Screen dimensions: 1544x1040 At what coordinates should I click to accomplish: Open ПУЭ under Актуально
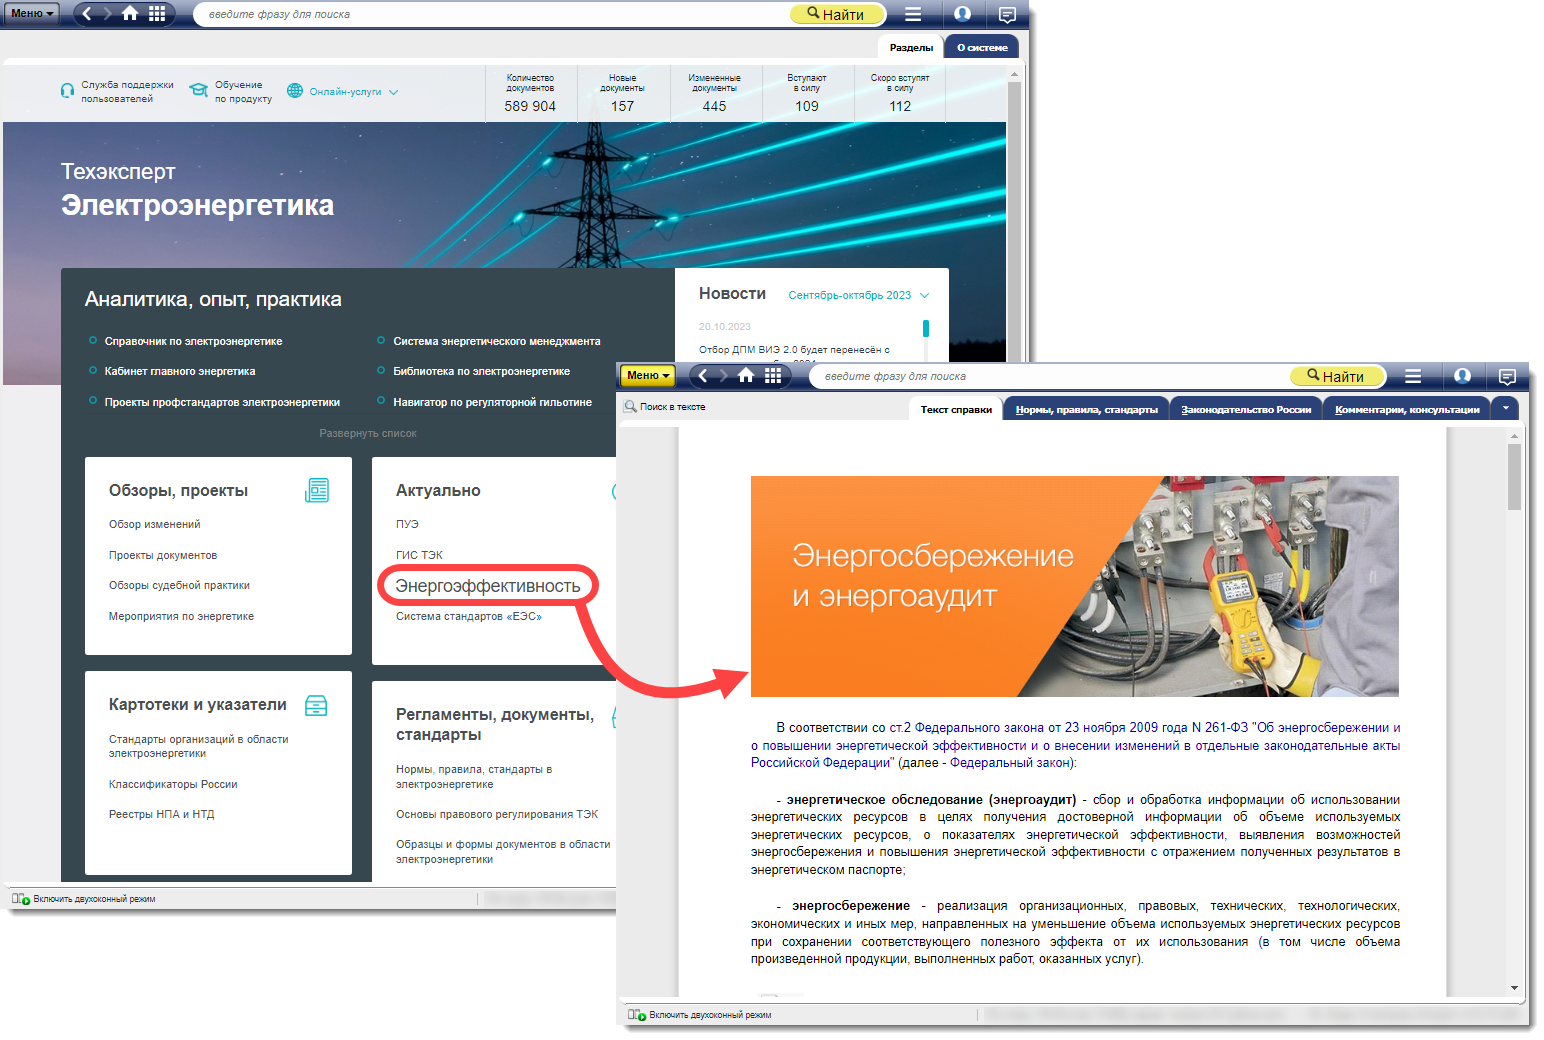(x=407, y=524)
